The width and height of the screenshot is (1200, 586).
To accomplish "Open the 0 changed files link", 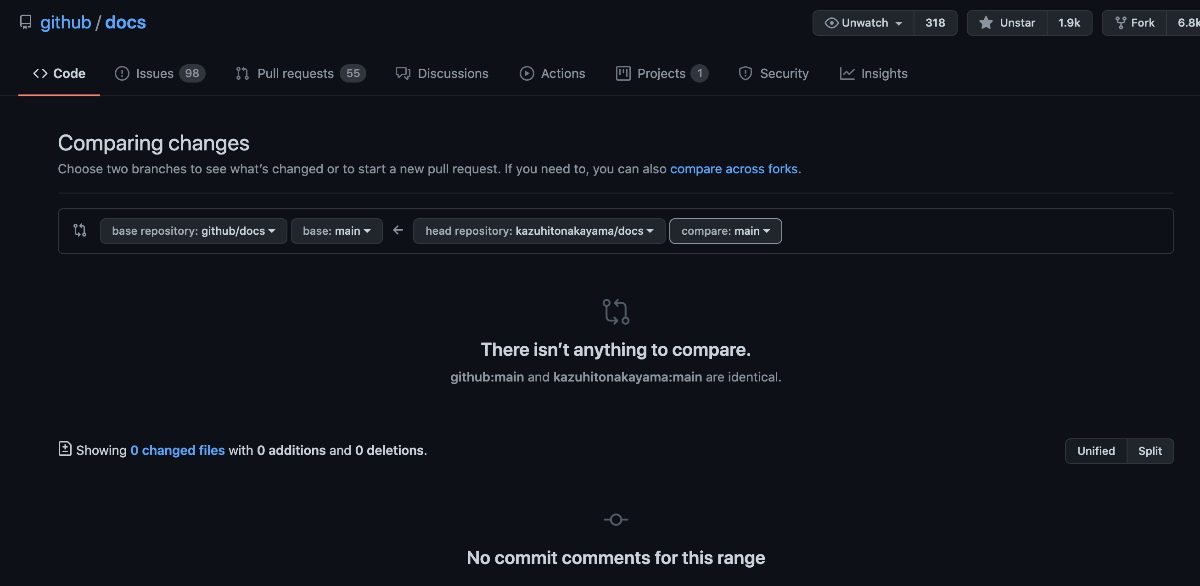I will coord(177,451).
